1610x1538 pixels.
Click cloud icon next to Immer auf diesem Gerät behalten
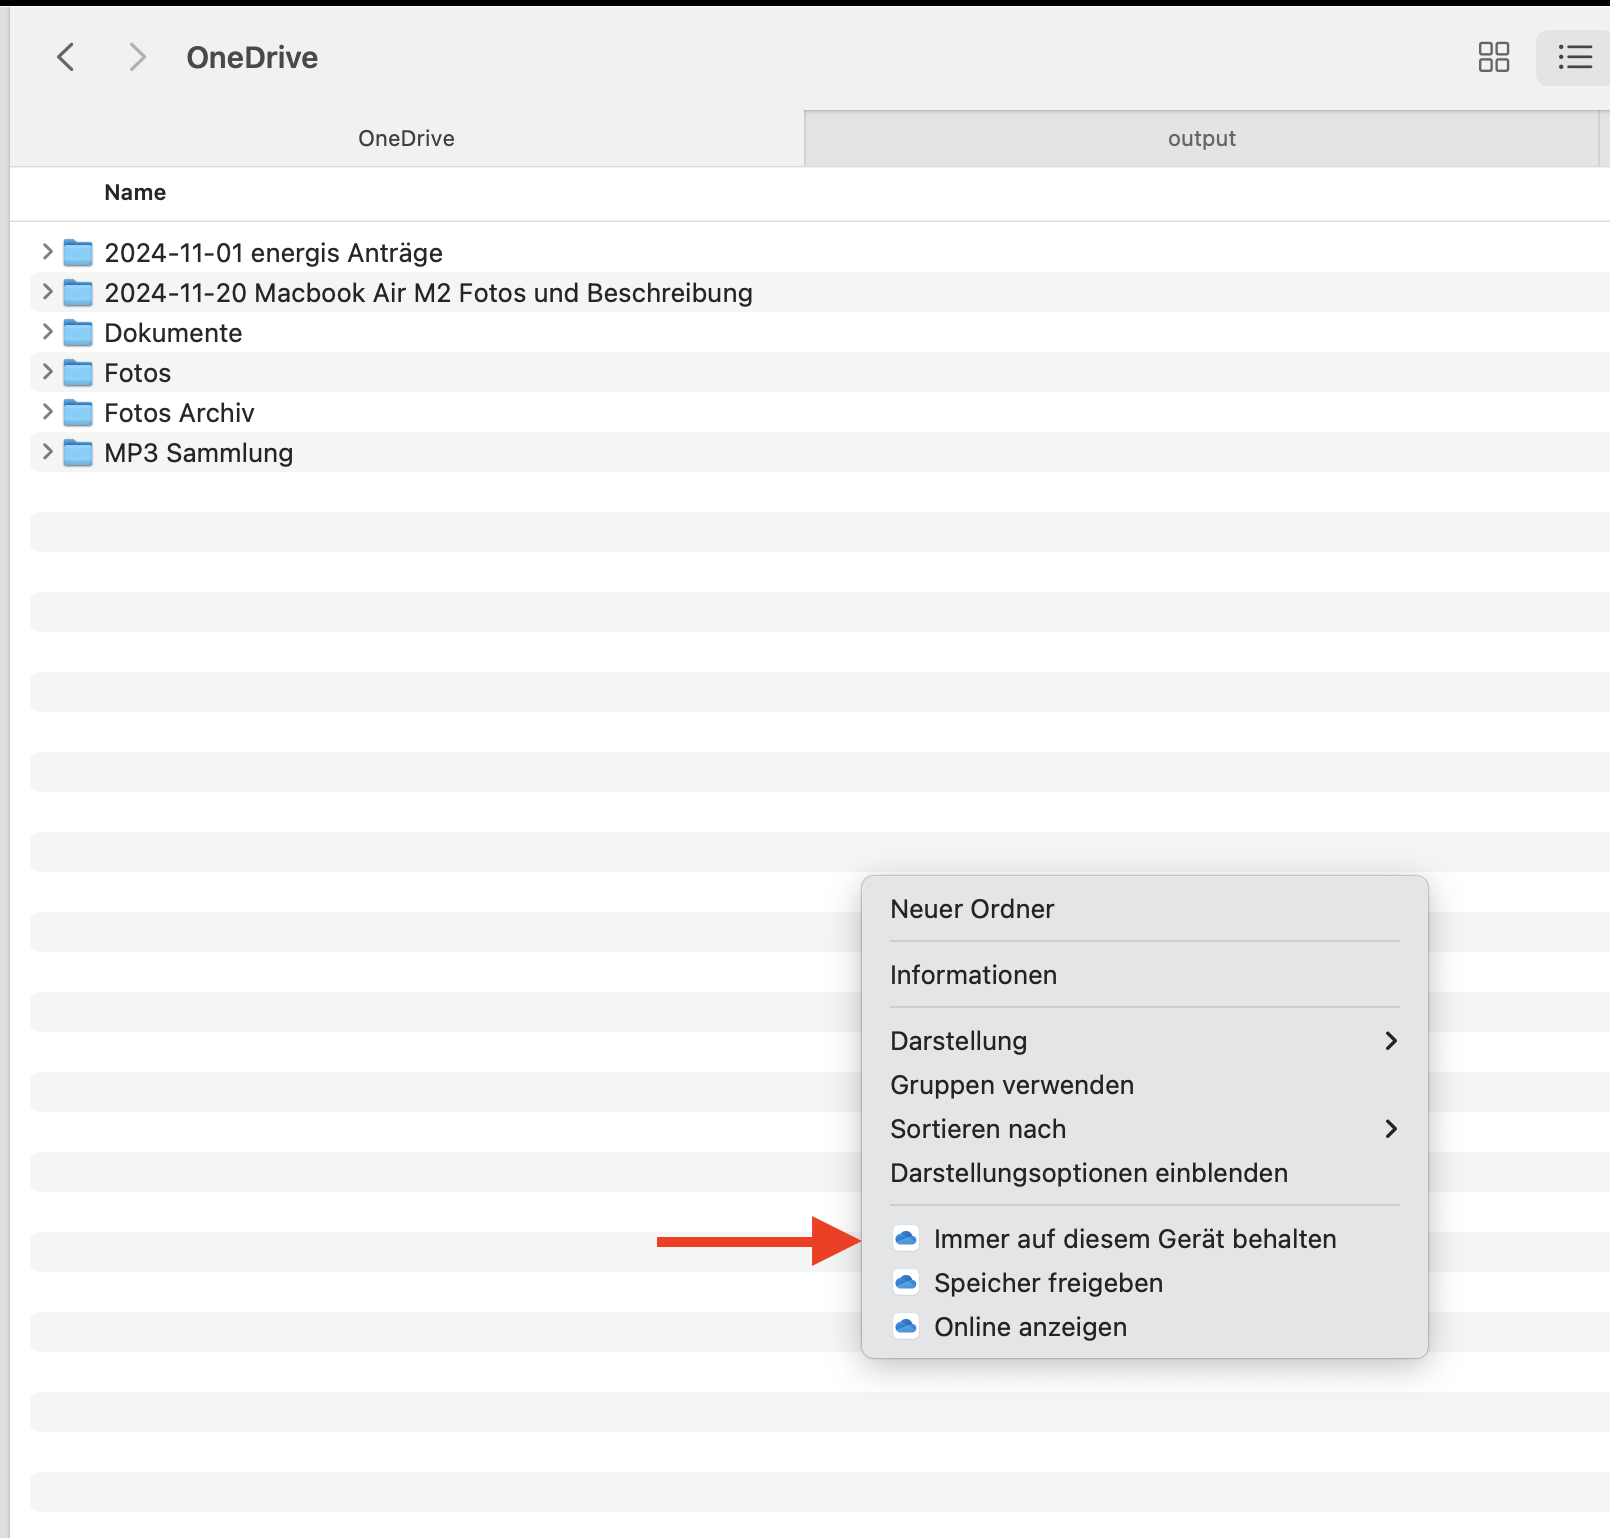tap(906, 1238)
